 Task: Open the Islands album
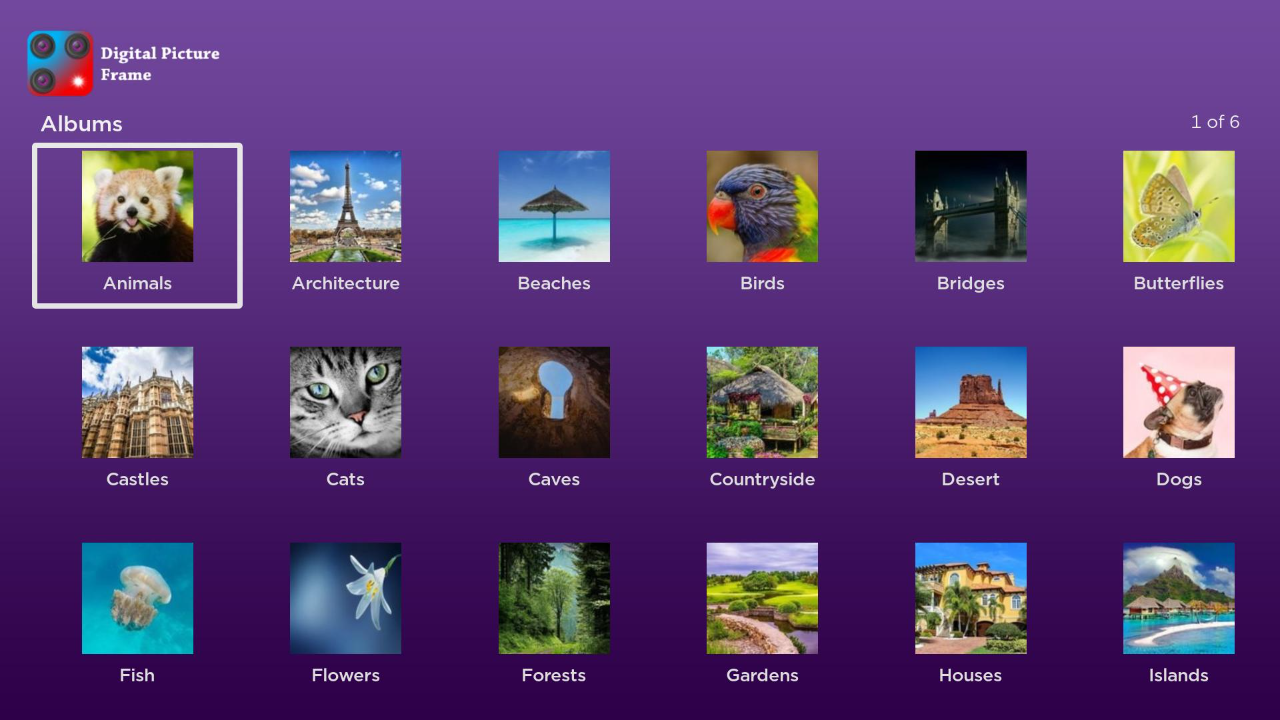[1178, 598]
